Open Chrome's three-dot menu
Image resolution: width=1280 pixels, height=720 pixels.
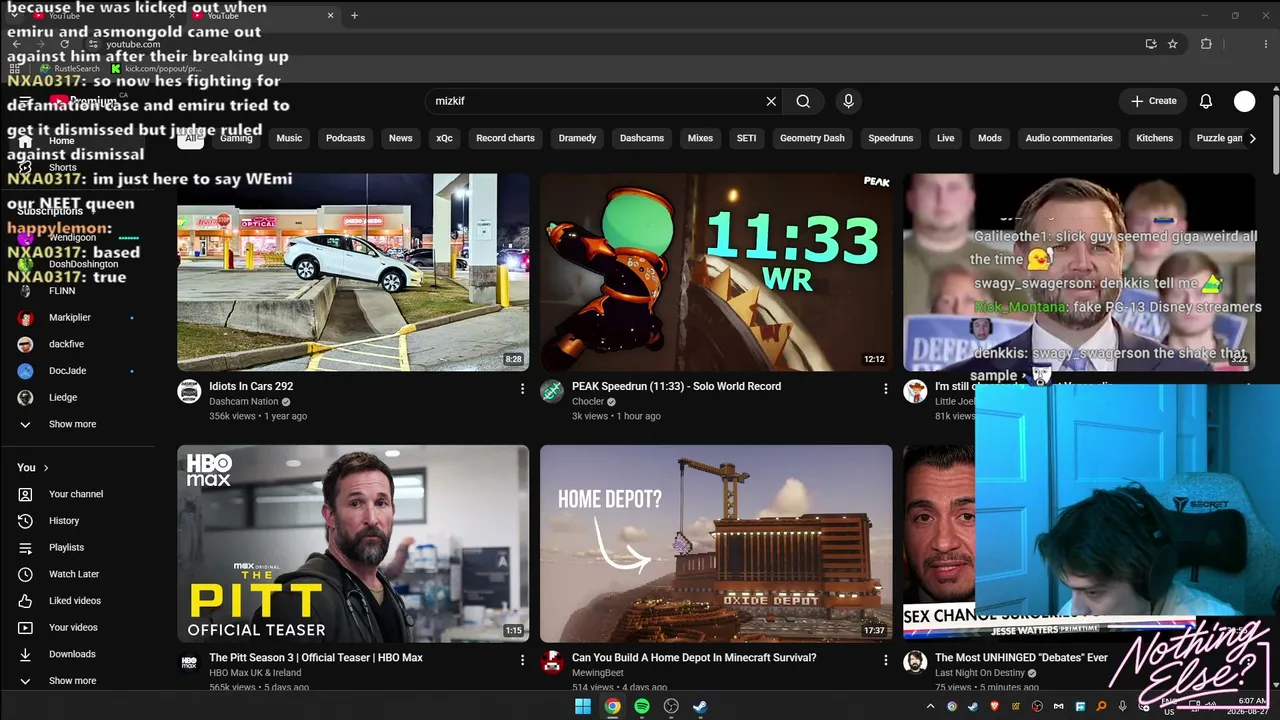pos(1264,44)
